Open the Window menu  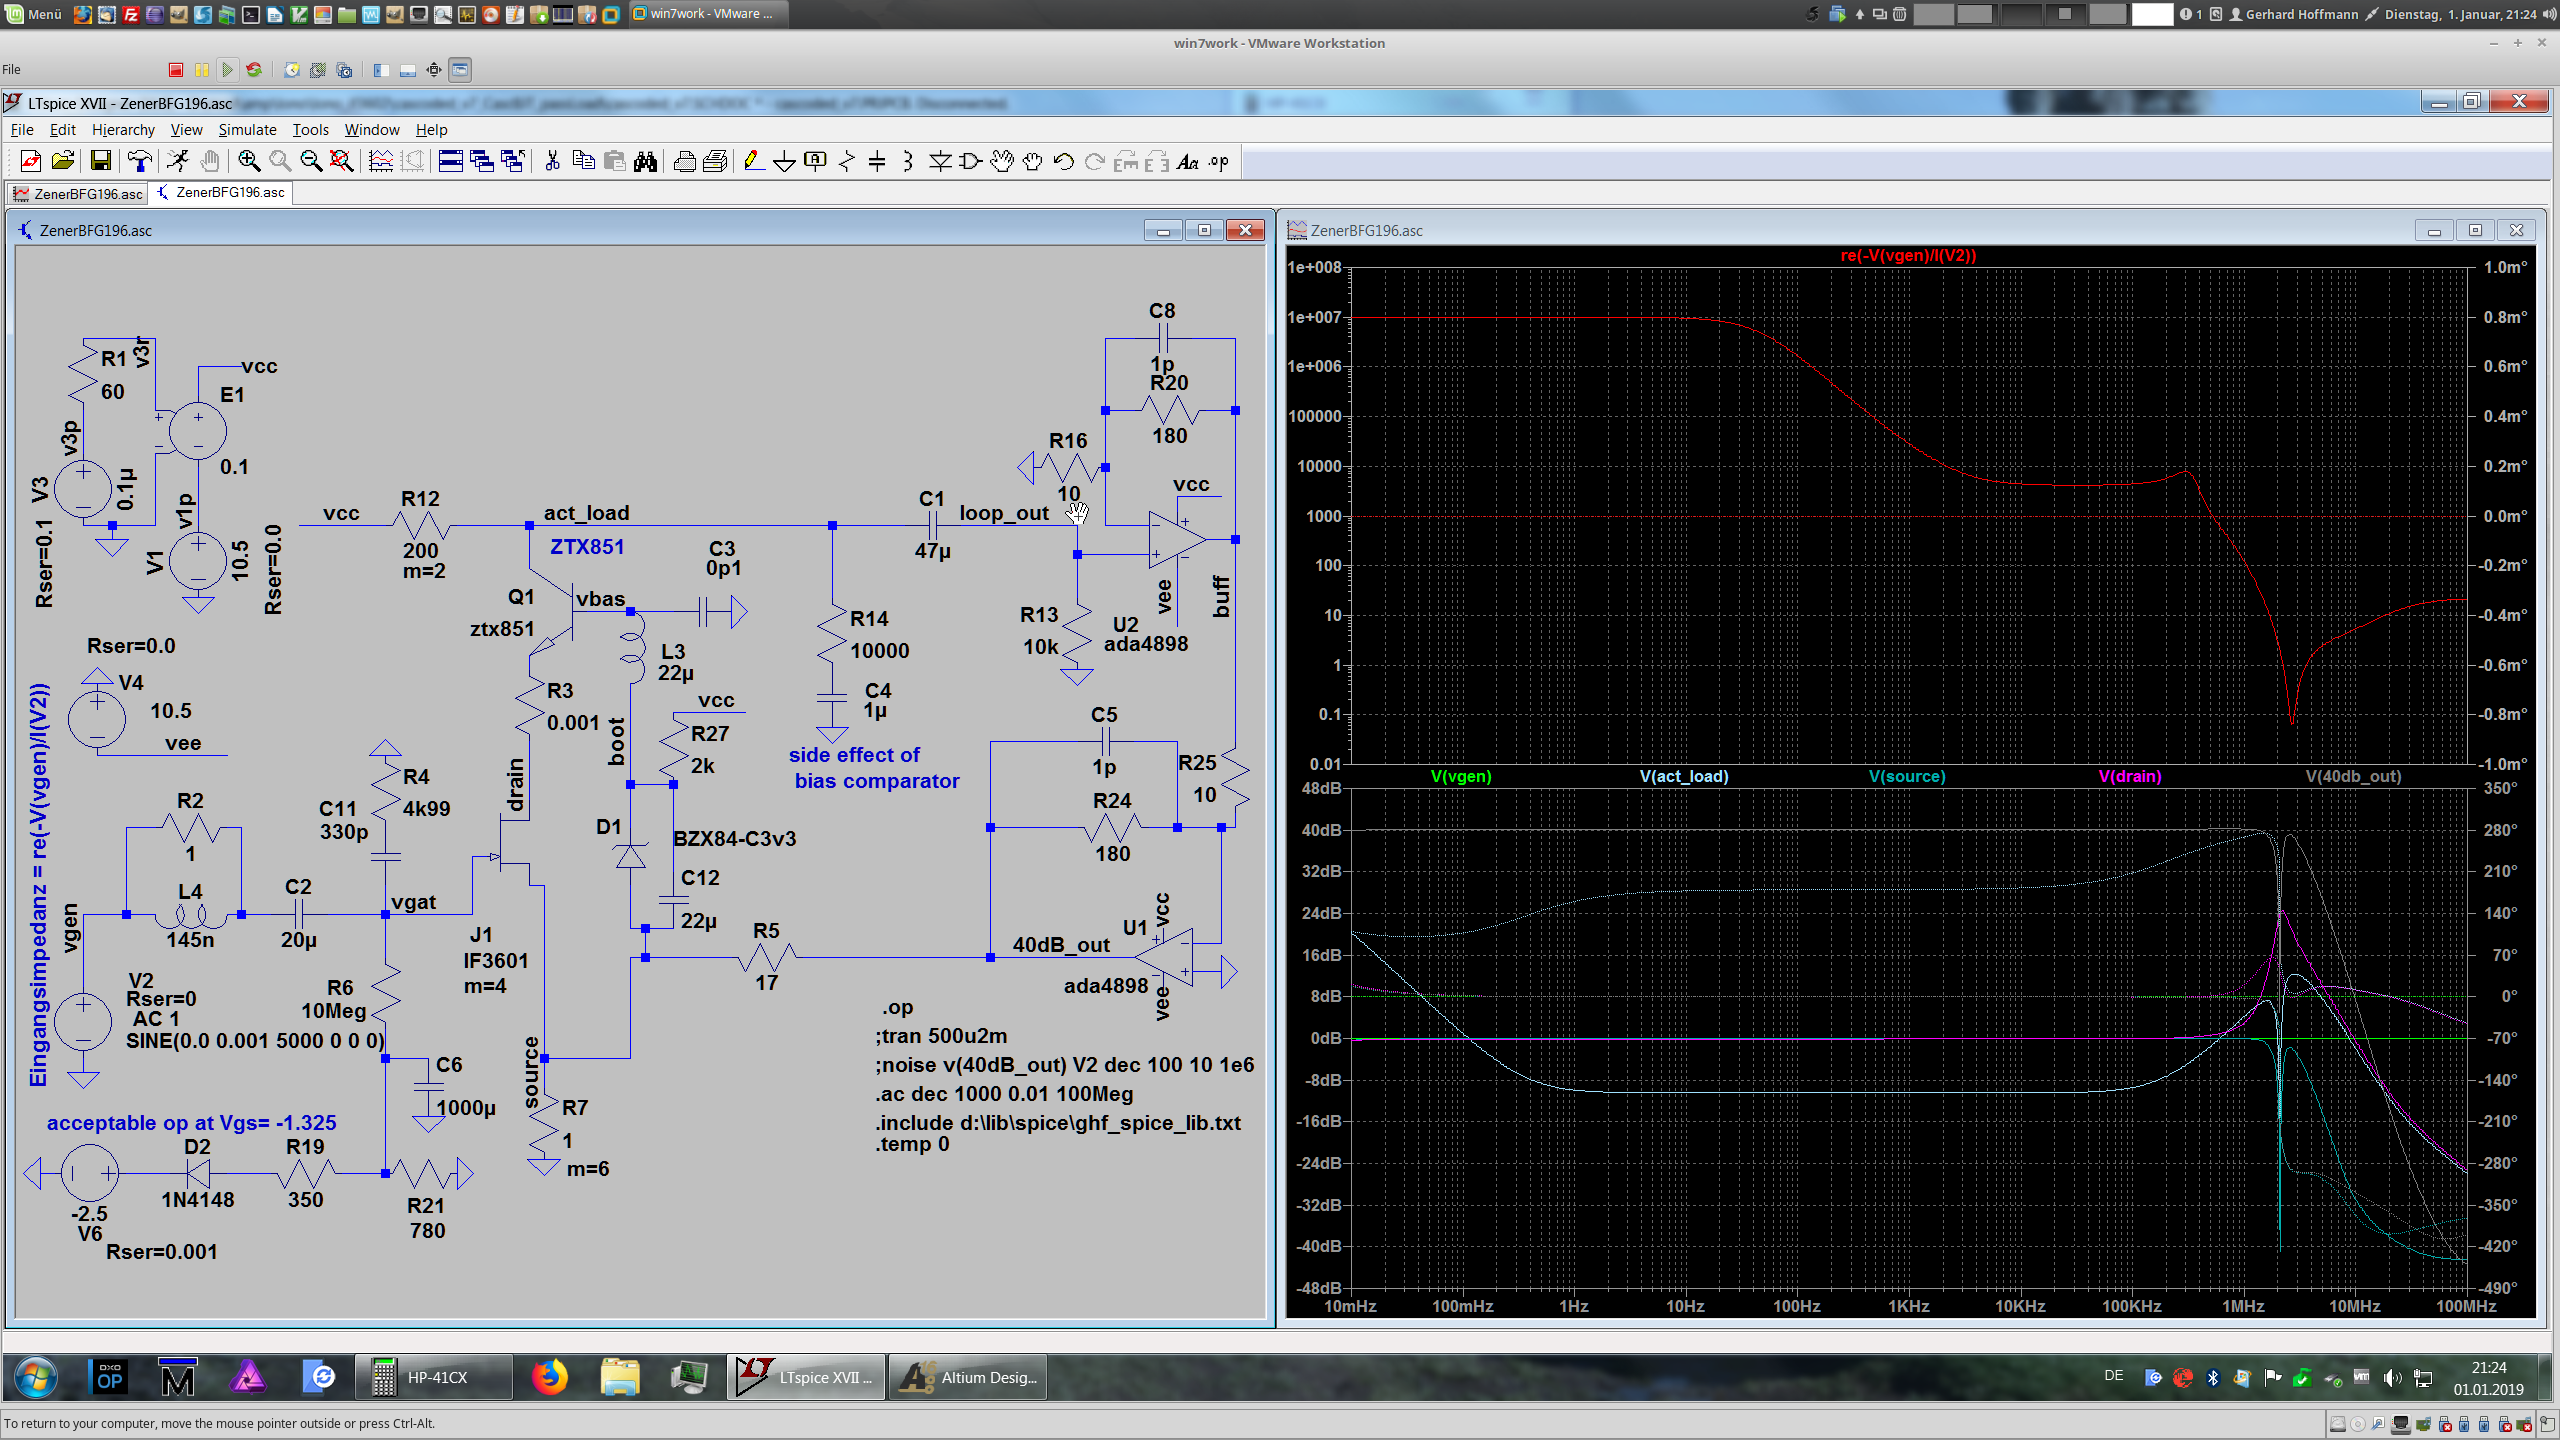(372, 130)
